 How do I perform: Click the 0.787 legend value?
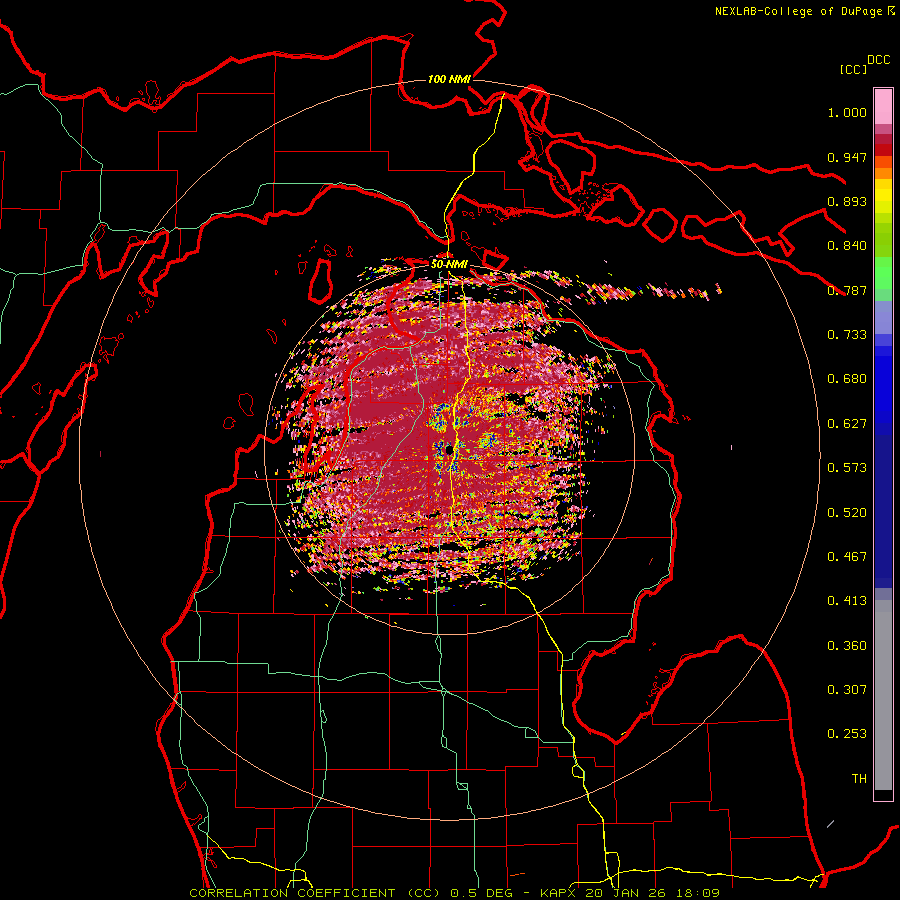847,290
